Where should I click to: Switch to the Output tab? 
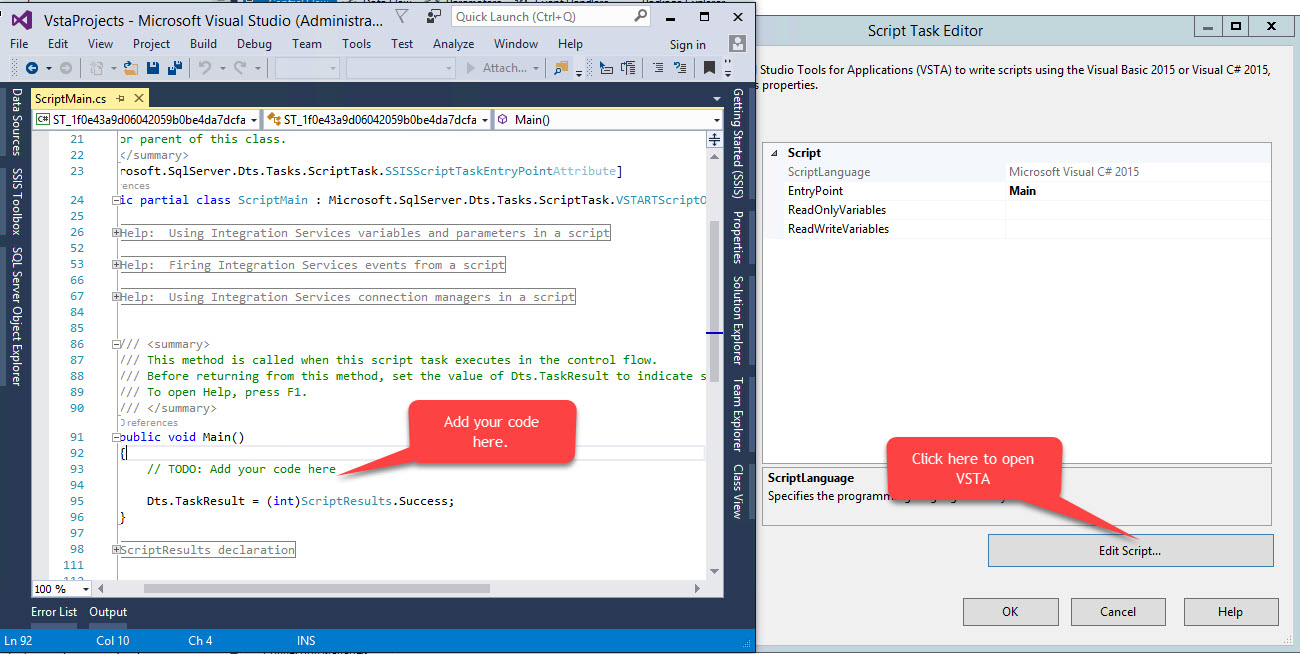[x=108, y=612]
